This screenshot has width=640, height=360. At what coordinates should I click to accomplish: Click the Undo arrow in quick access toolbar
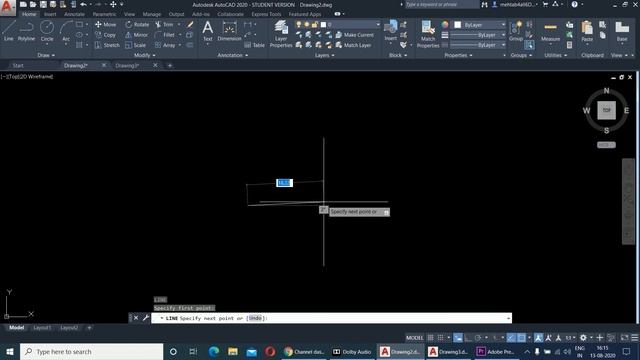pyautogui.click(x=83, y=4)
